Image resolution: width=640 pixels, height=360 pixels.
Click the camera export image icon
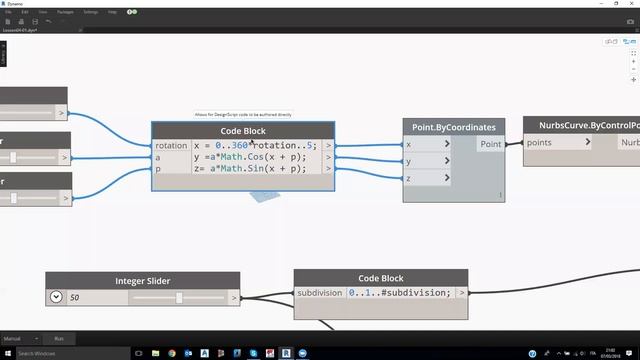pos(630,22)
